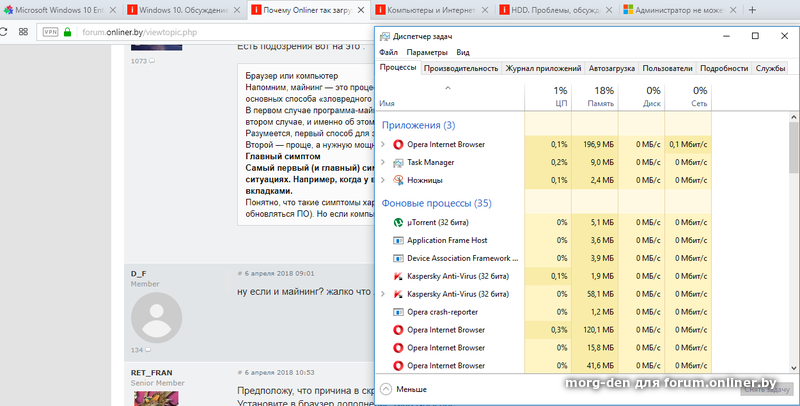Click the Kaspersky Anti-Virus icon with 1,9 МБ
This screenshot has width=800, height=406.
pyautogui.click(x=398, y=276)
